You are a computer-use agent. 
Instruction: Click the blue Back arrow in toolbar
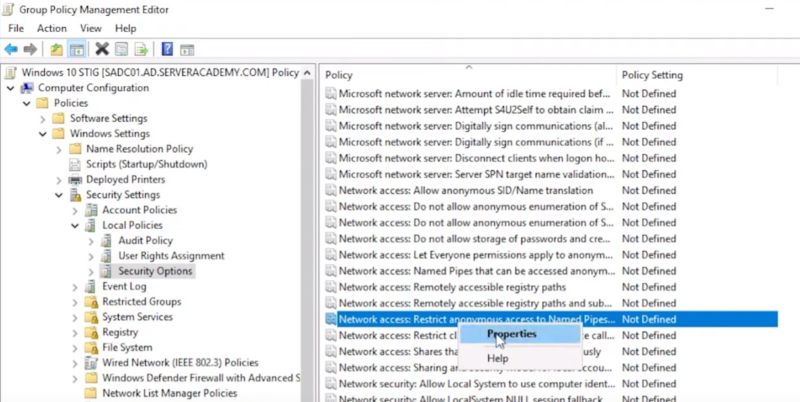11,49
